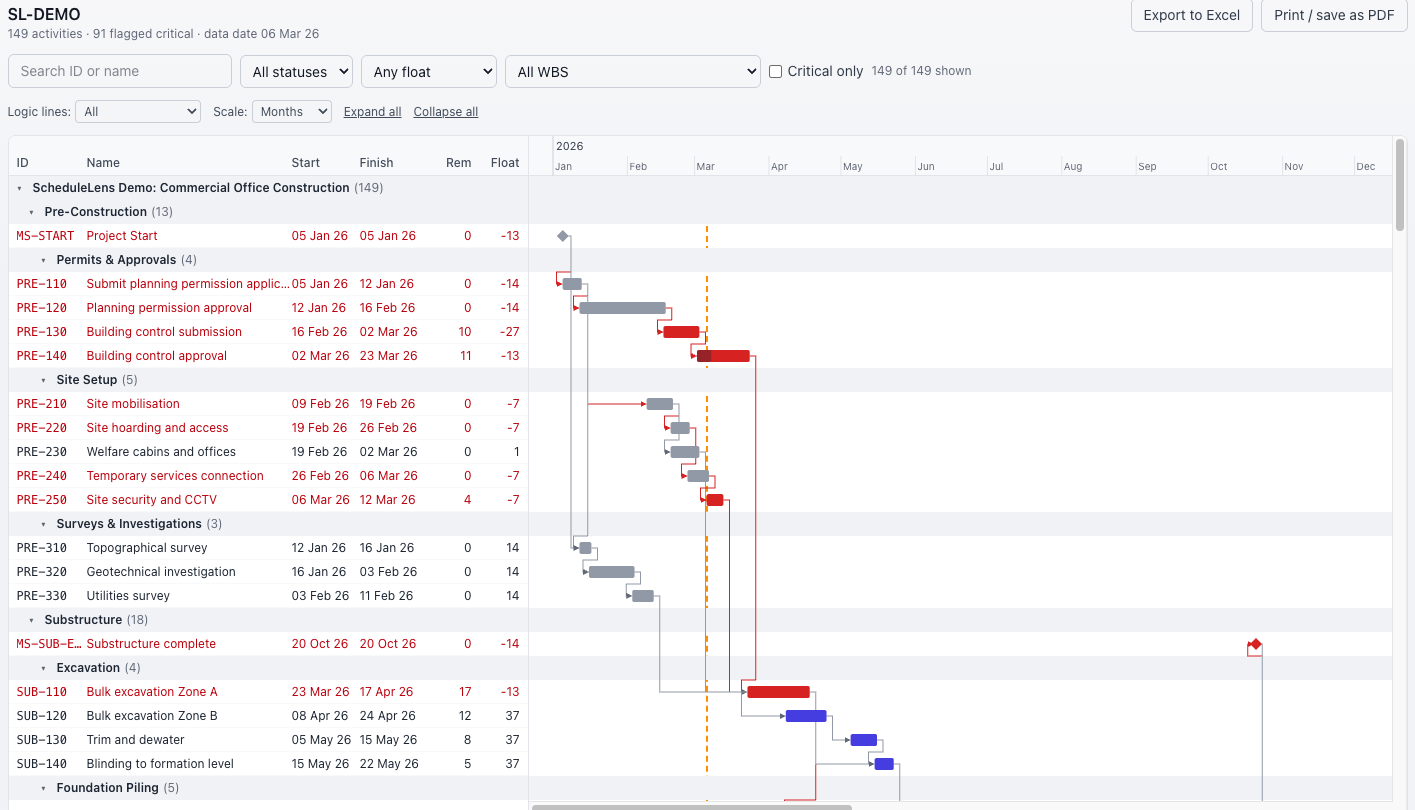This screenshot has height=810, width=1415.
Task: Click Print / save as PDF button
Action: (x=1334, y=15)
